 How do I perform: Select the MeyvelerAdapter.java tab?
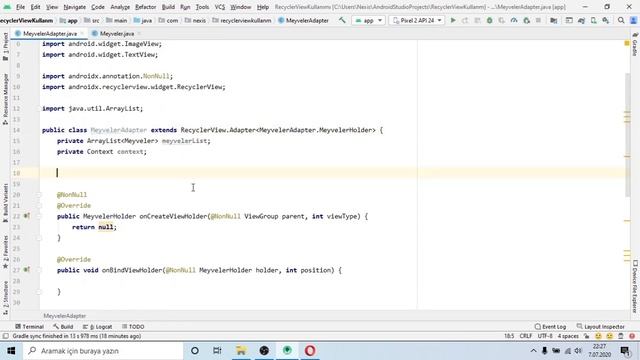pos(50,33)
